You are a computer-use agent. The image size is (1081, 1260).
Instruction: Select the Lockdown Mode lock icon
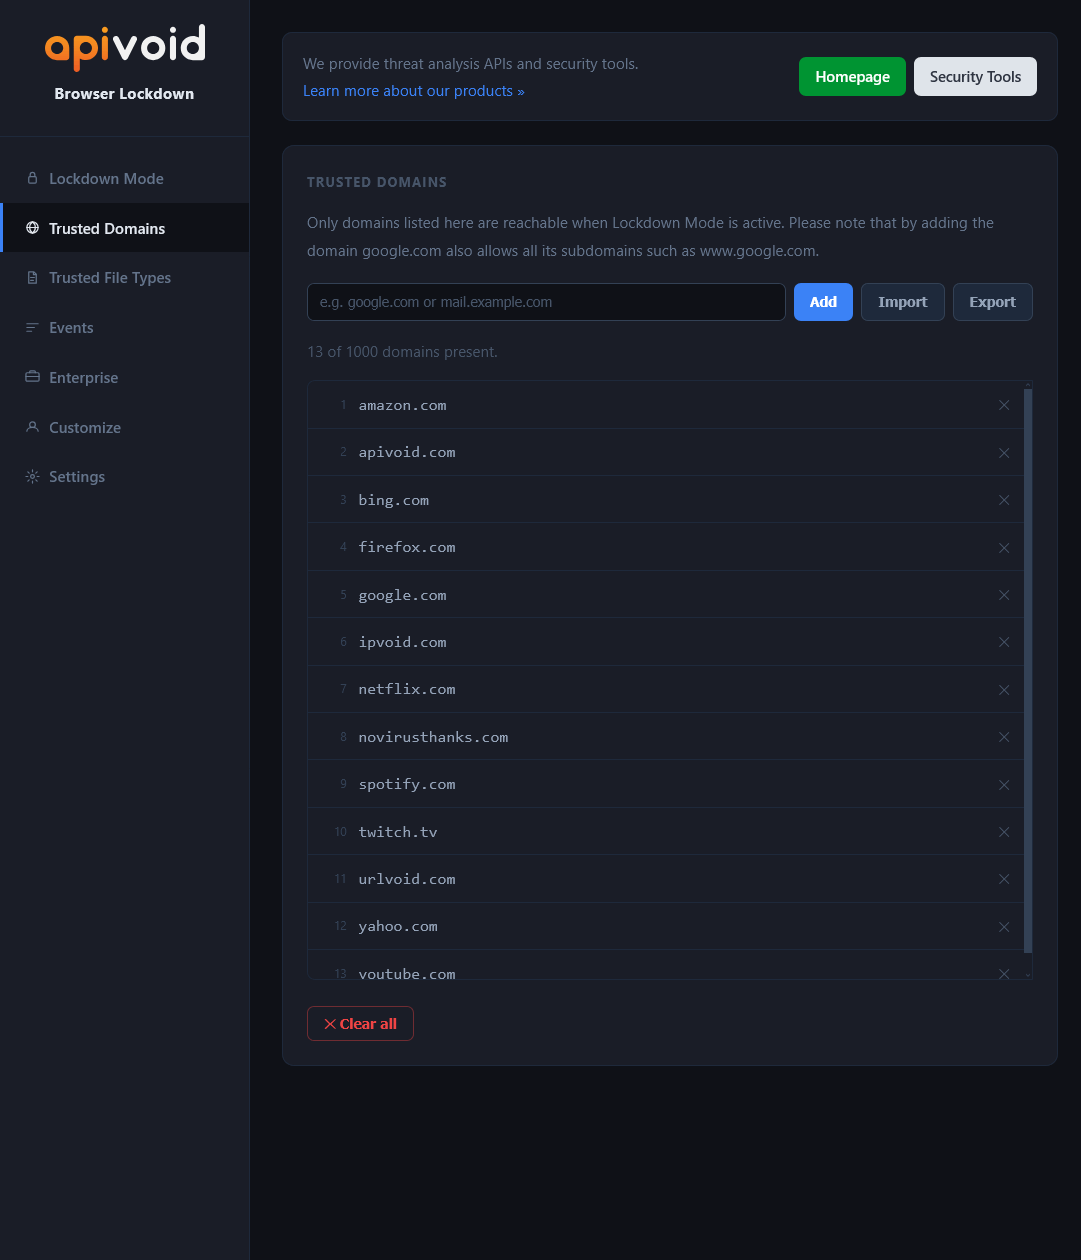coord(33,177)
